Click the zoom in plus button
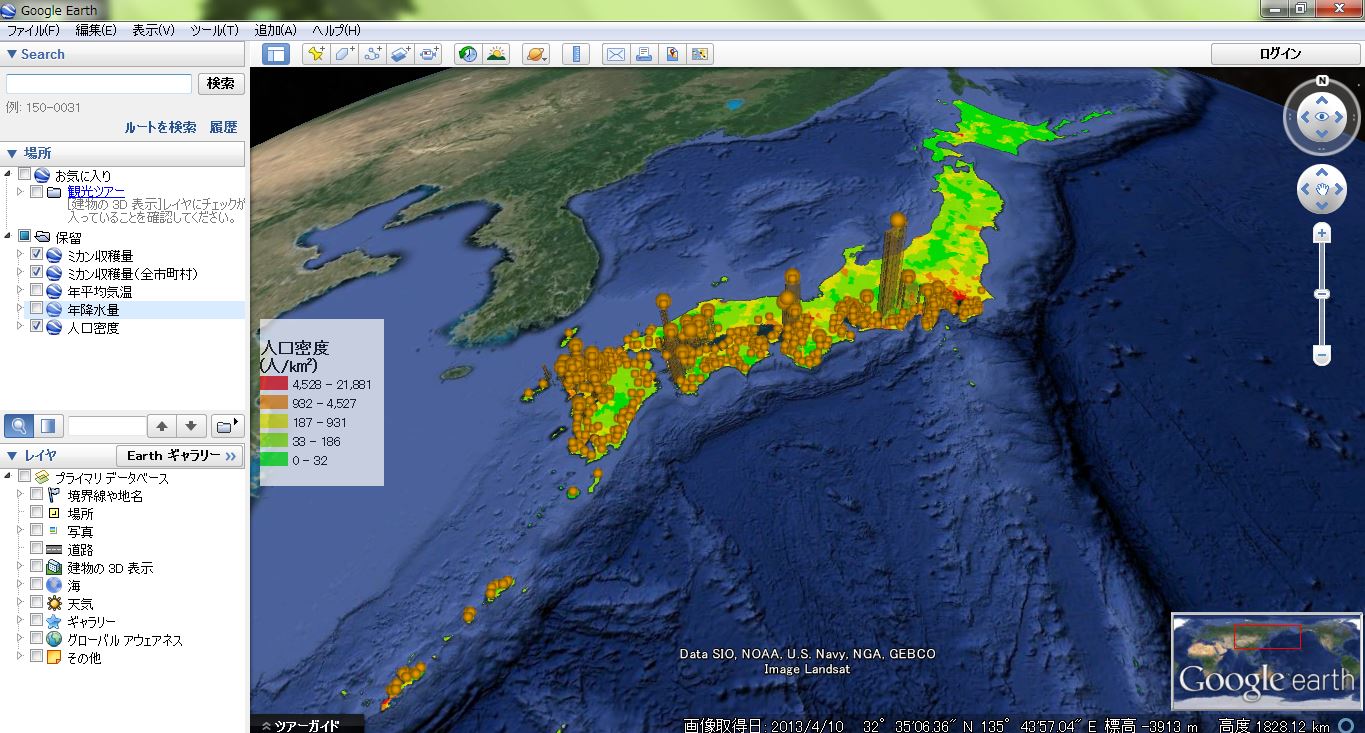 tap(1322, 234)
